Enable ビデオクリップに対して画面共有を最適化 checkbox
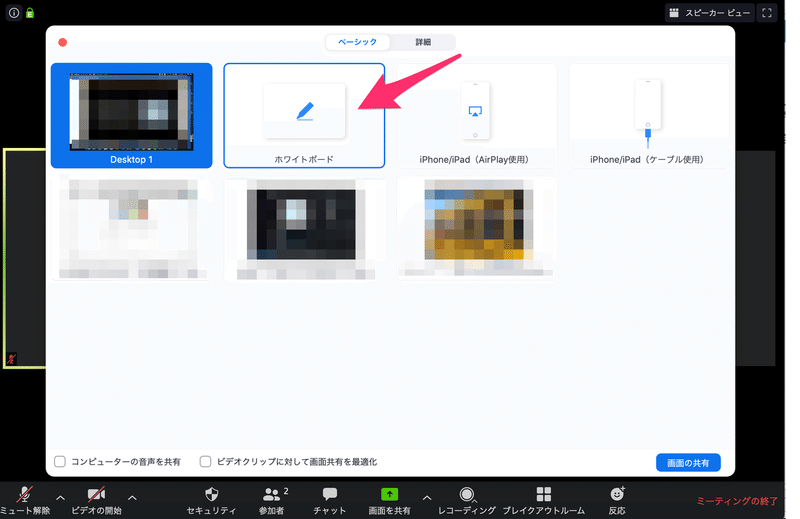The image size is (800, 519). point(206,461)
